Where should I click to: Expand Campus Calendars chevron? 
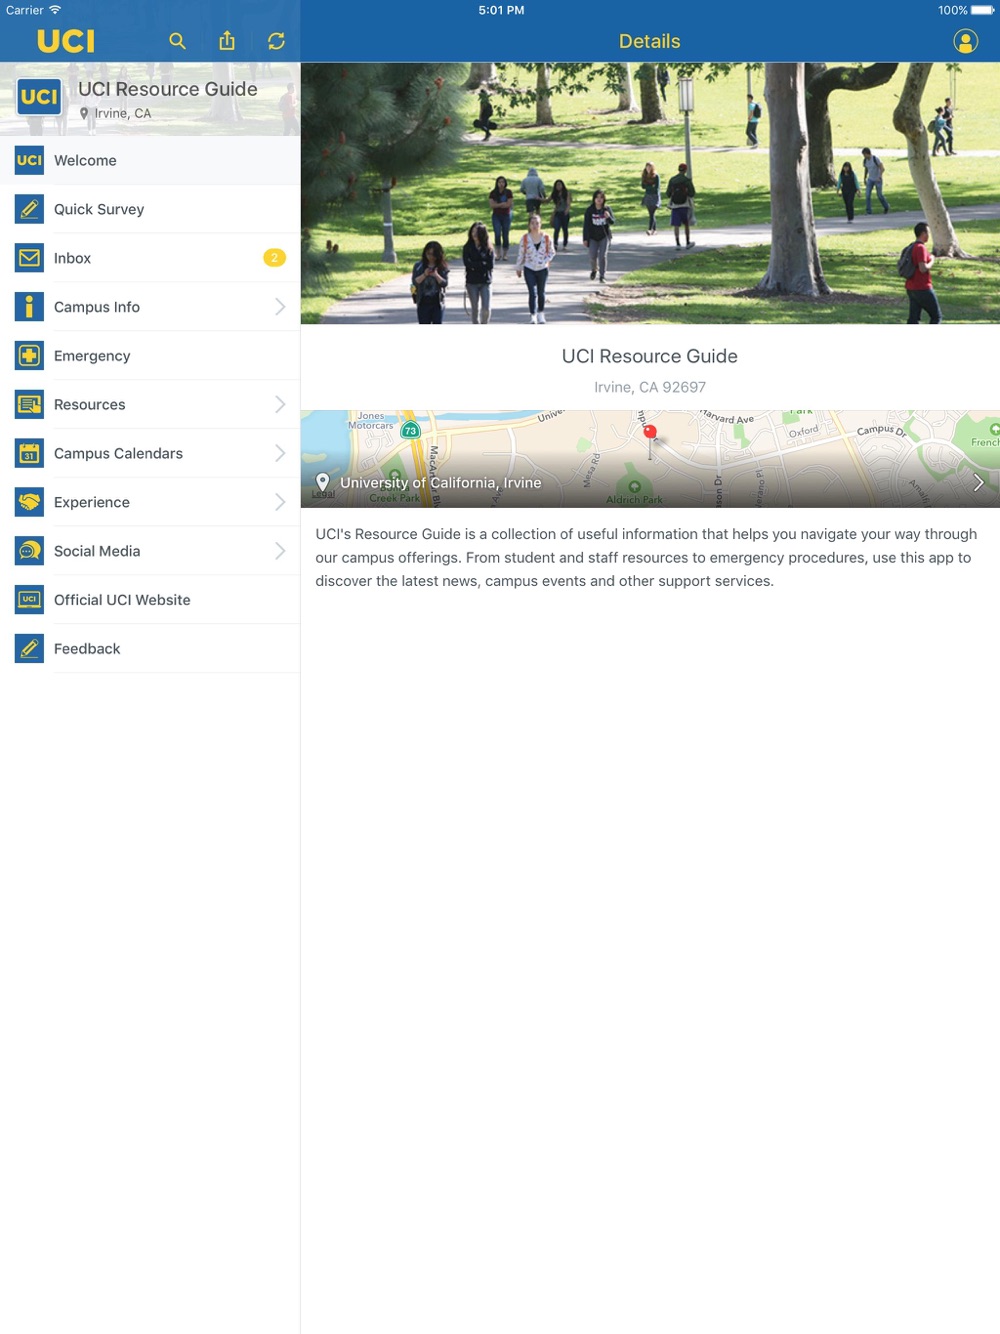(x=280, y=454)
